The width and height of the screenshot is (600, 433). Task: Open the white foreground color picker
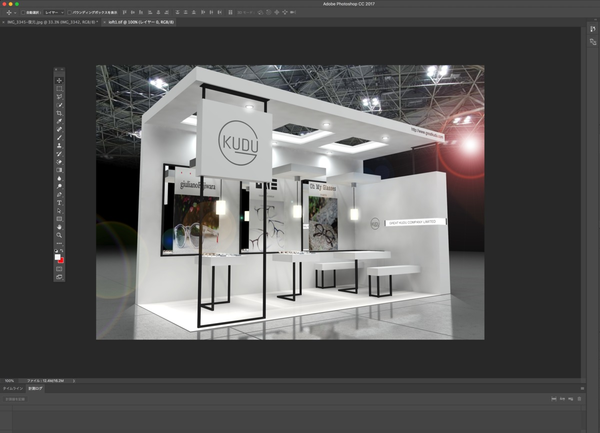coord(57,257)
